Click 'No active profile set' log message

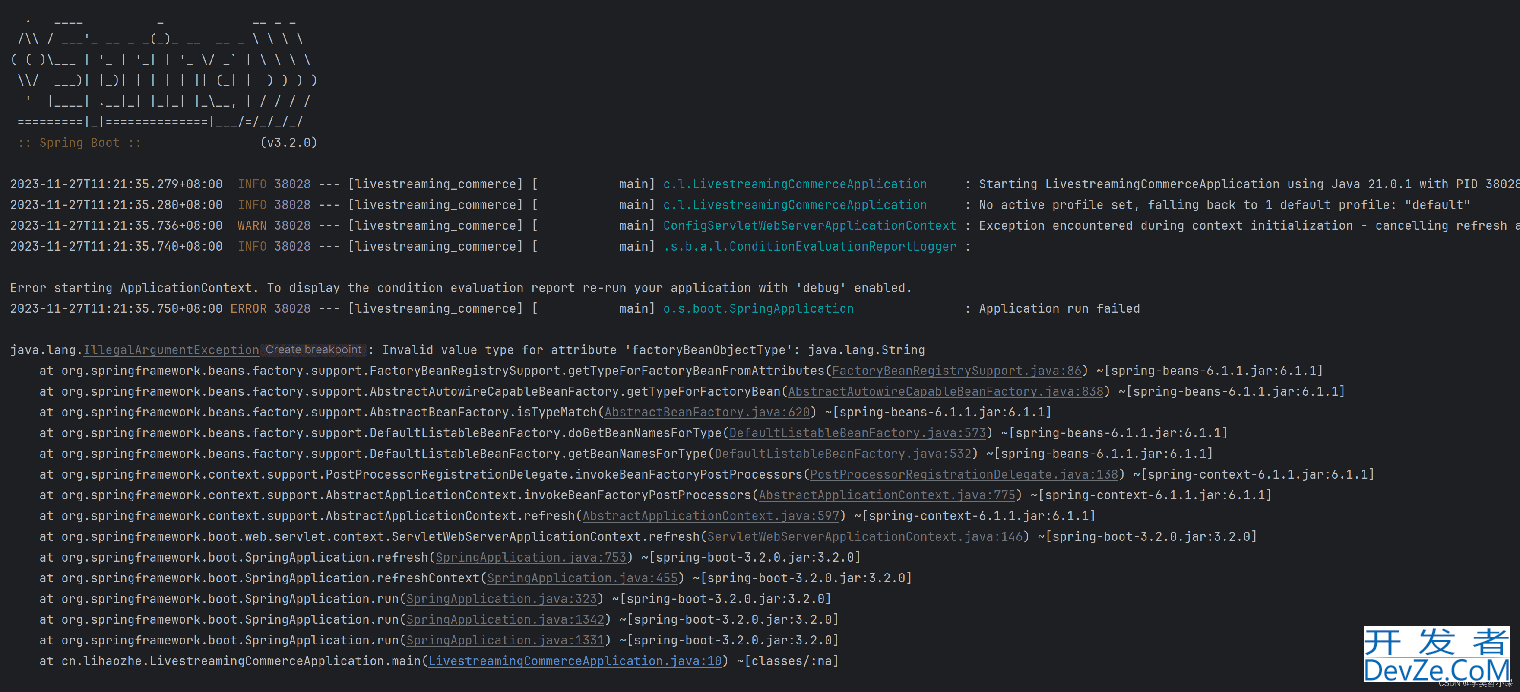point(1225,205)
